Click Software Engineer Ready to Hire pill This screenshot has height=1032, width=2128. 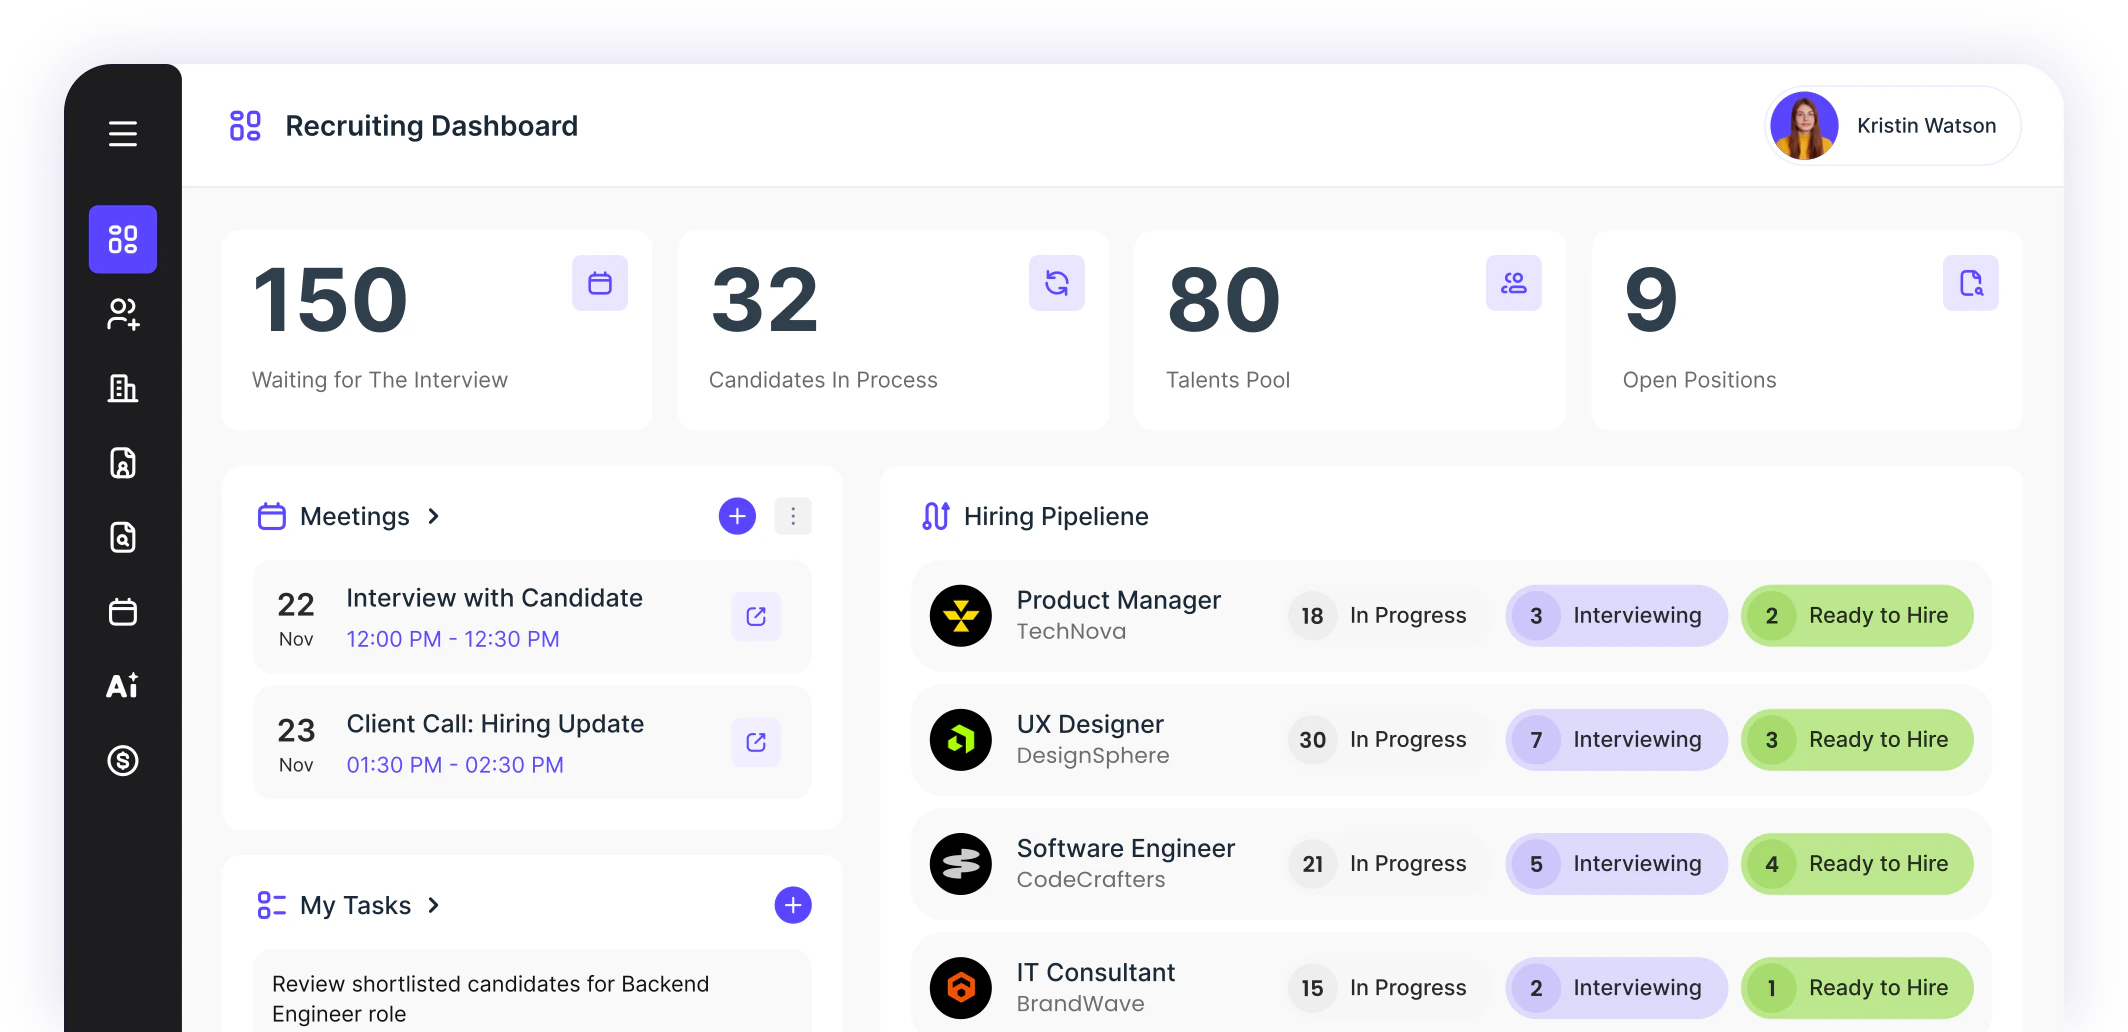tap(1857, 864)
